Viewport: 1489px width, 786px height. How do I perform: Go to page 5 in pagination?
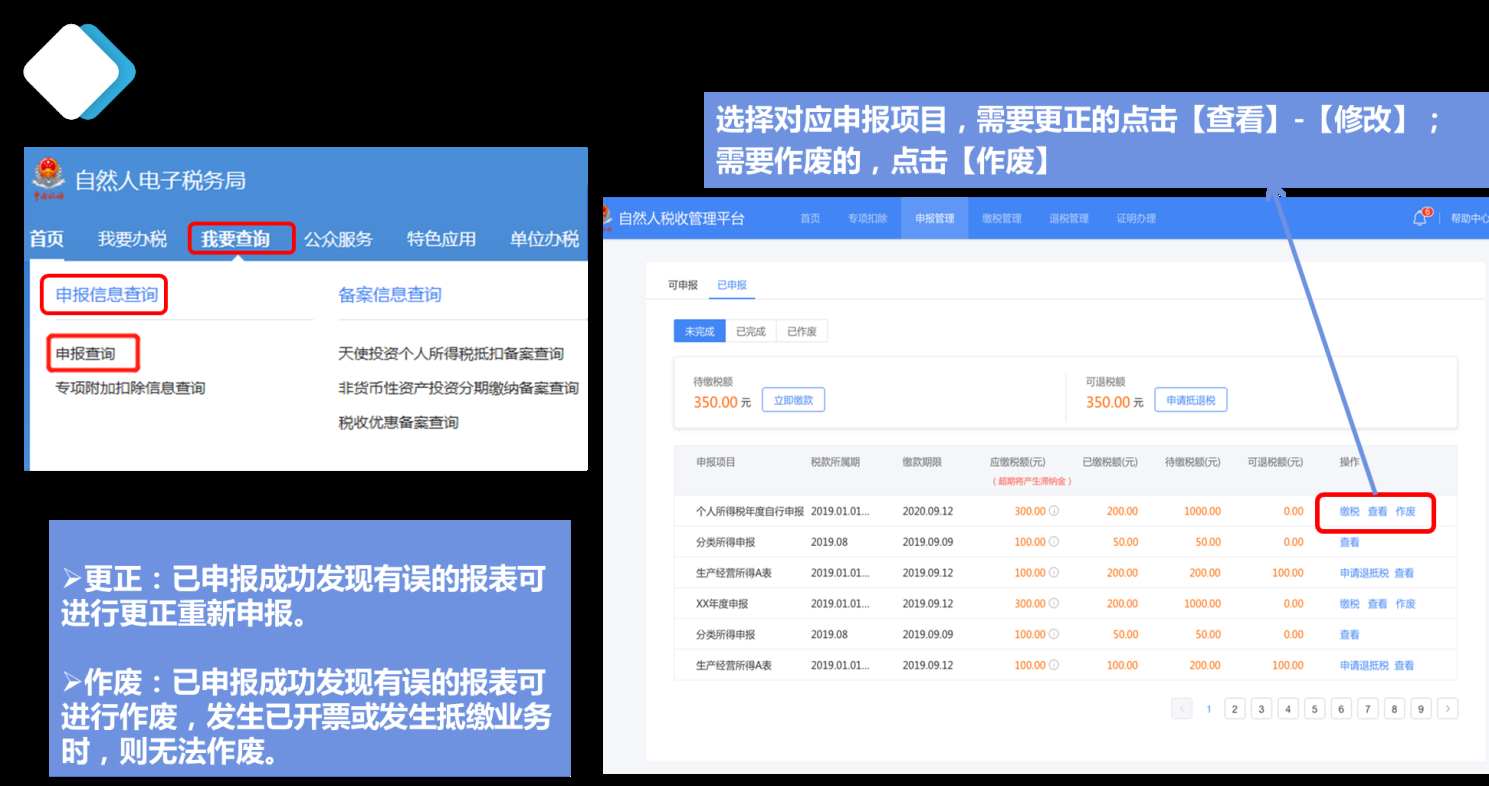[x=1315, y=709]
